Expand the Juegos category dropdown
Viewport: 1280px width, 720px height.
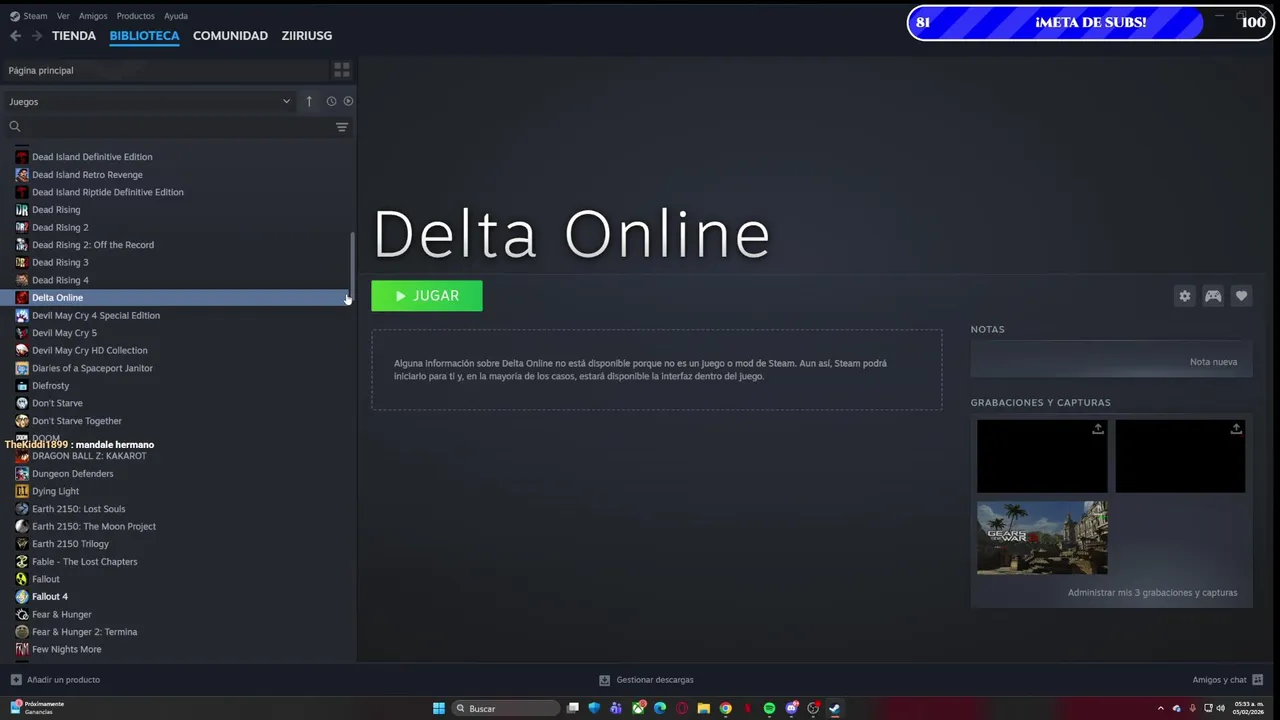(x=286, y=101)
